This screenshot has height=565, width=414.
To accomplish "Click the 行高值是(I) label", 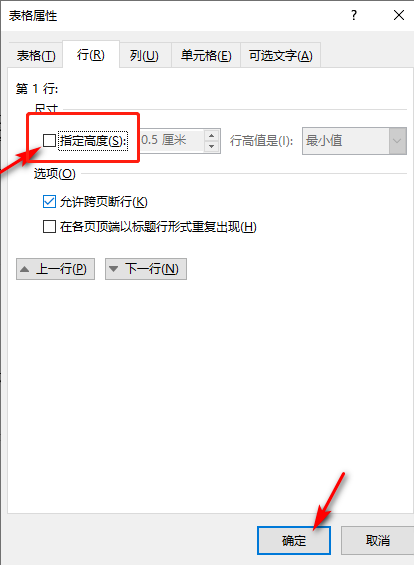I will (262, 141).
